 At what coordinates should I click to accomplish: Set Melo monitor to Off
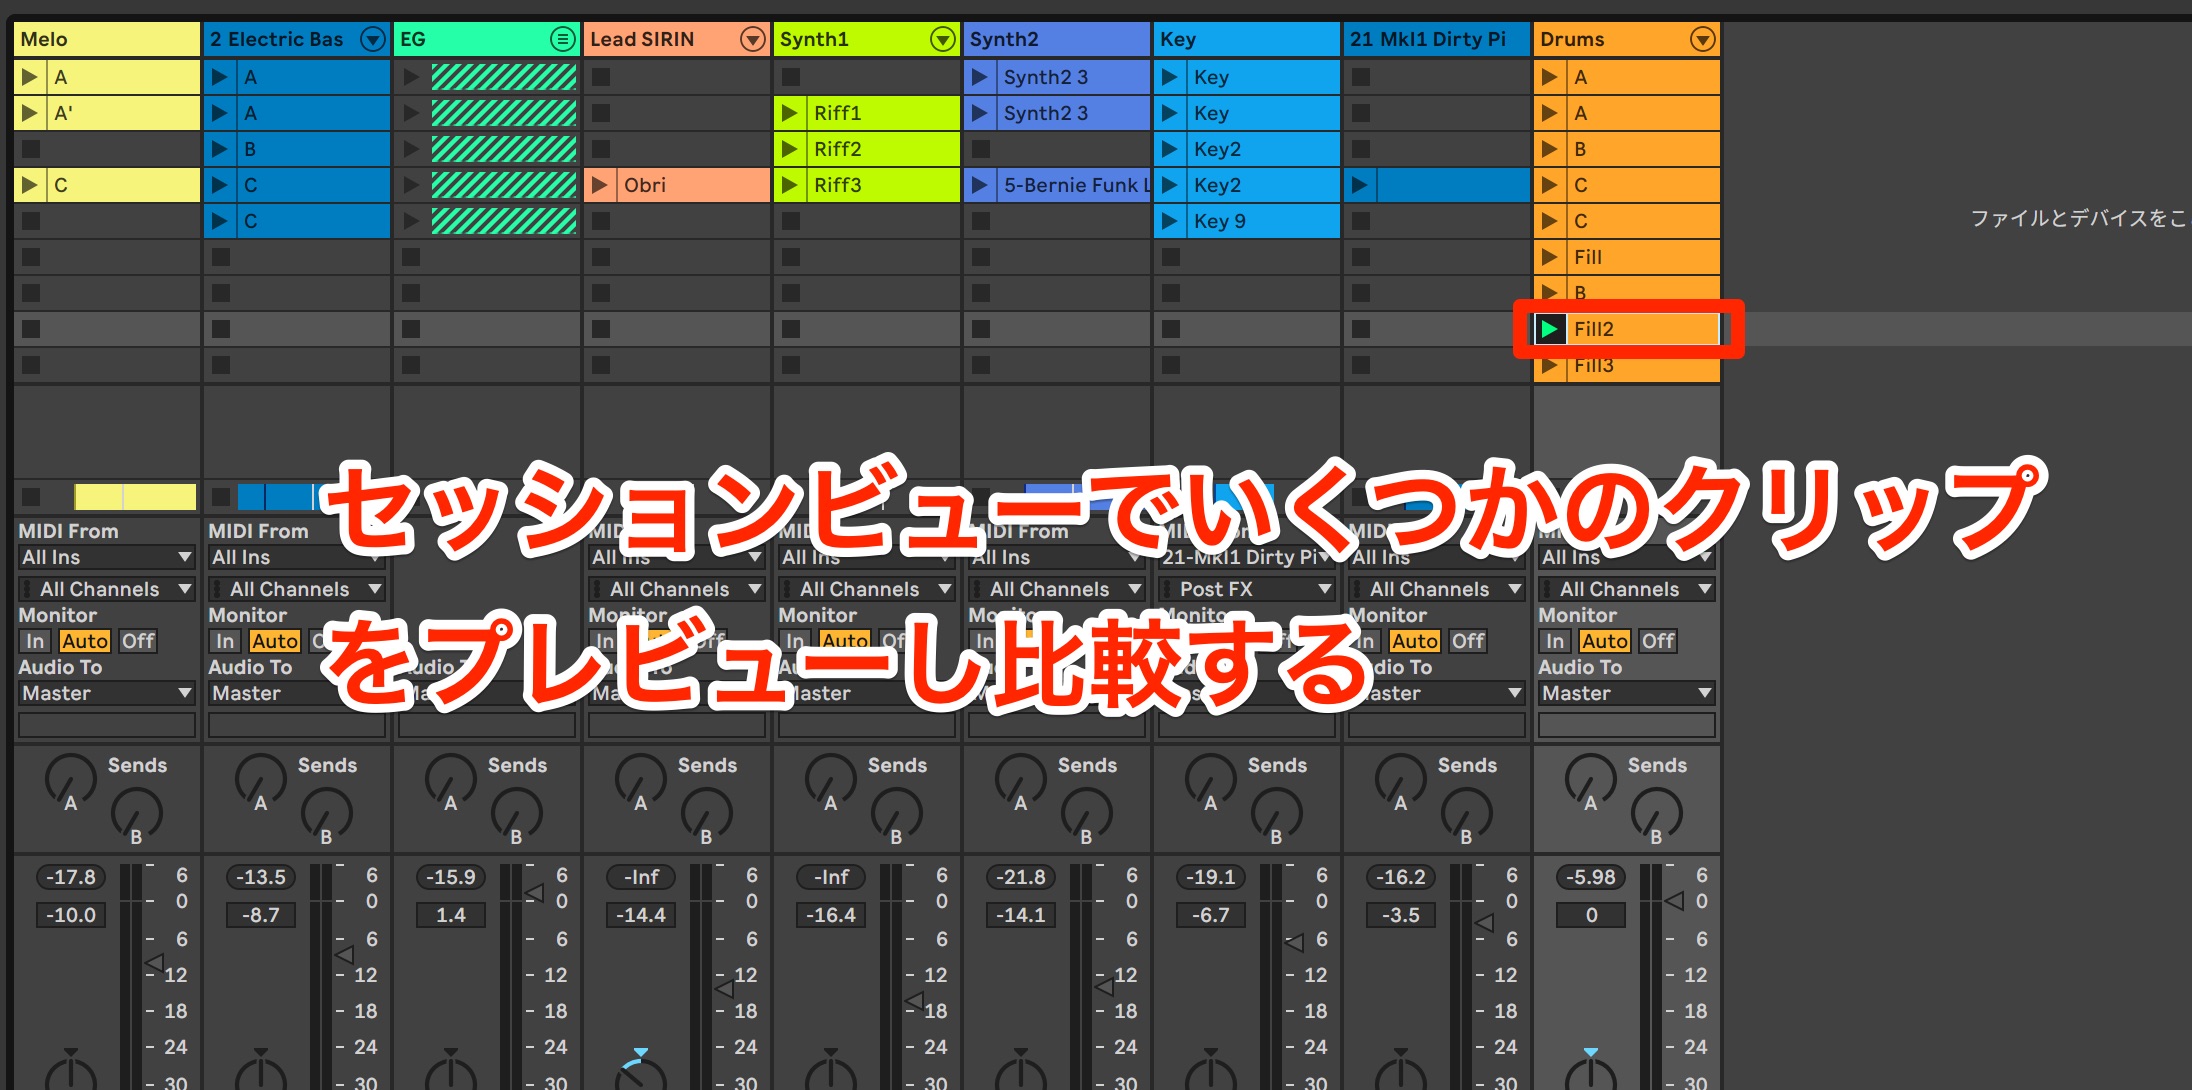click(138, 641)
